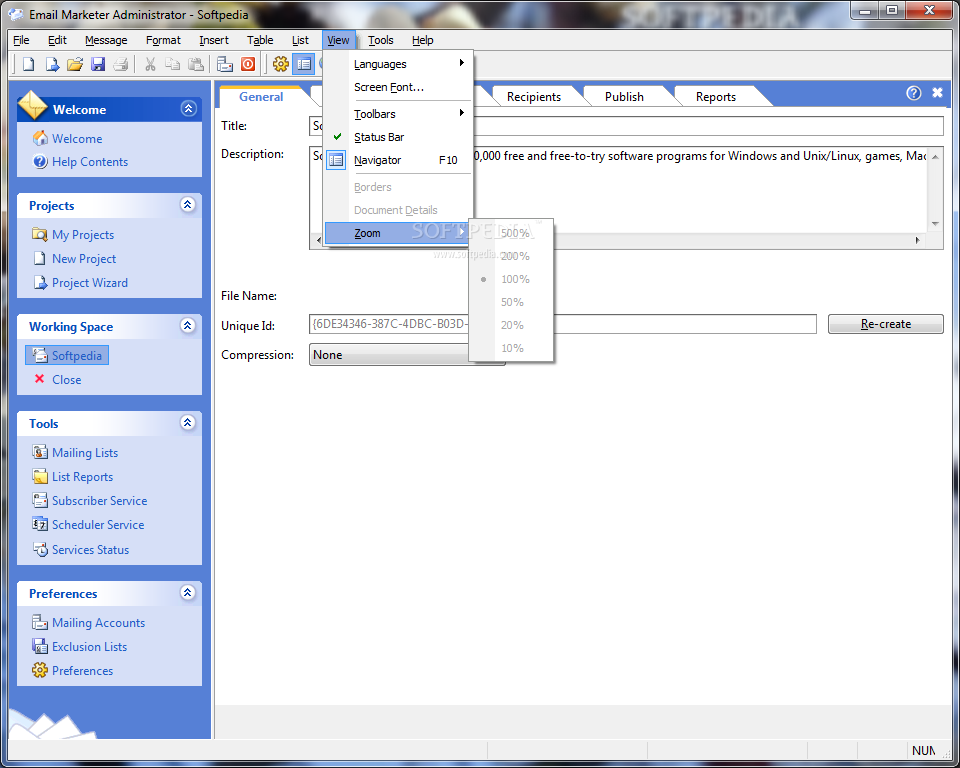Screen dimensions: 960x768
Task: Open the File menu
Action: coord(21,40)
